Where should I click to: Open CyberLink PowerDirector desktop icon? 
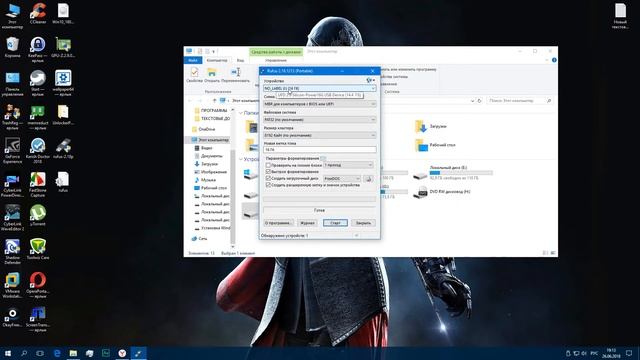(12, 185)
